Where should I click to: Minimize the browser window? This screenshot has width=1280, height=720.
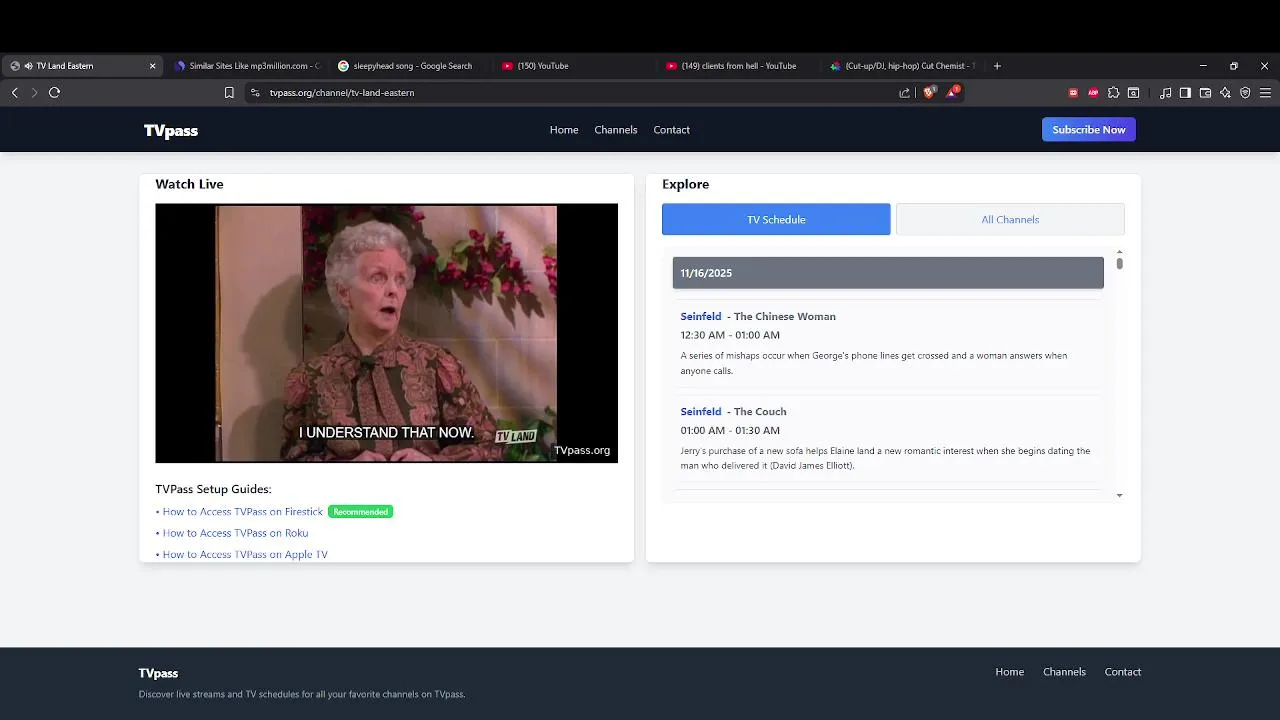coord(1203,66)
